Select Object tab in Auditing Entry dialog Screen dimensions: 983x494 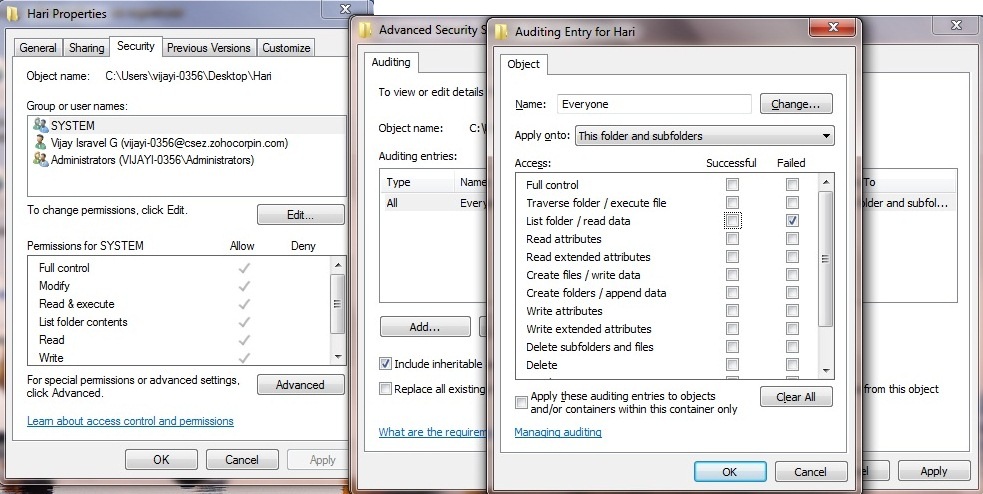[523, 64]
